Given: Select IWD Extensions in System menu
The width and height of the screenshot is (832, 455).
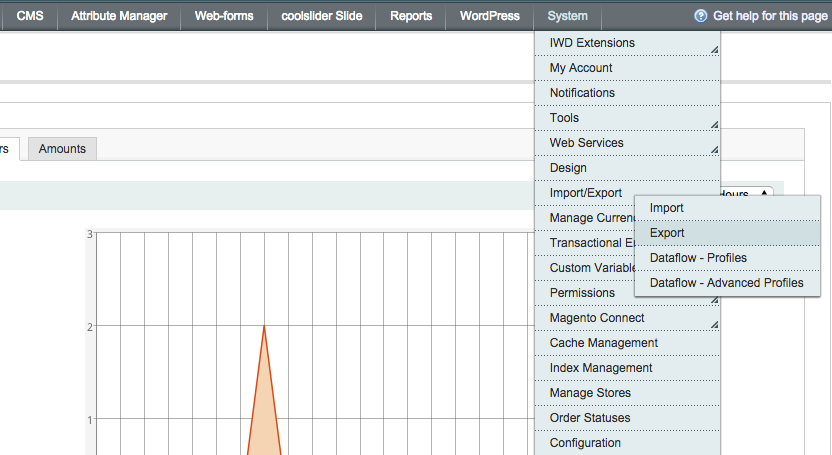Looking at the screenshot, I should [x=627, y=43].
